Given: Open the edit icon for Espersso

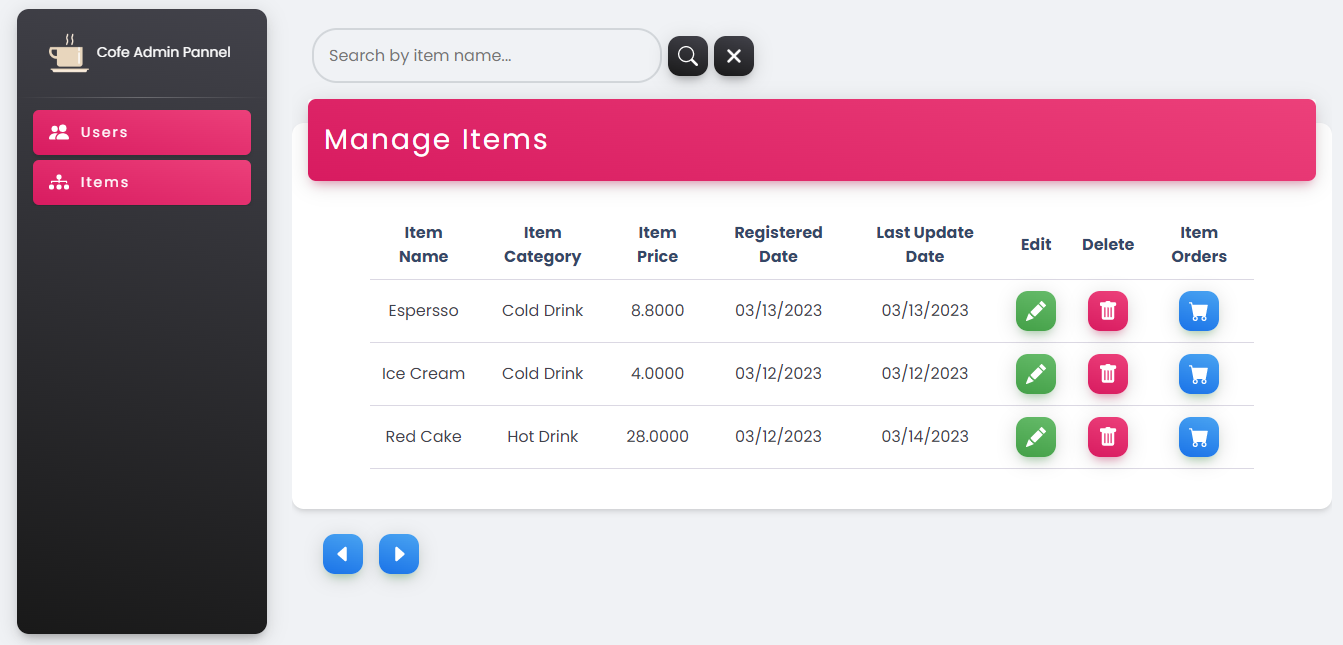Looking at the screenshot, I should point(1035,311).
